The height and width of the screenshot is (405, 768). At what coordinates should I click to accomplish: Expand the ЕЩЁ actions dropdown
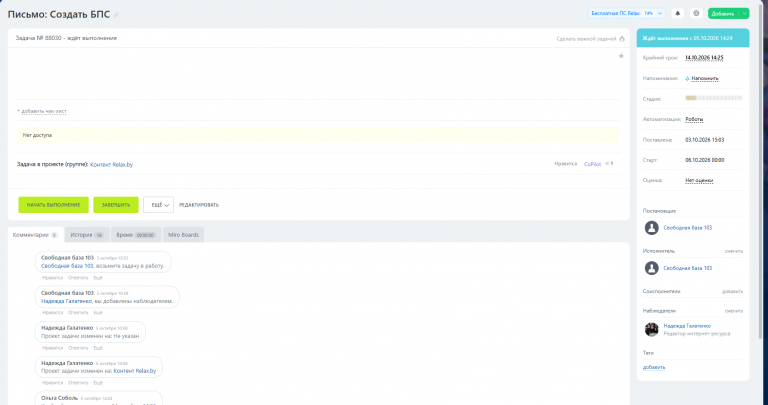click(158, 205)
